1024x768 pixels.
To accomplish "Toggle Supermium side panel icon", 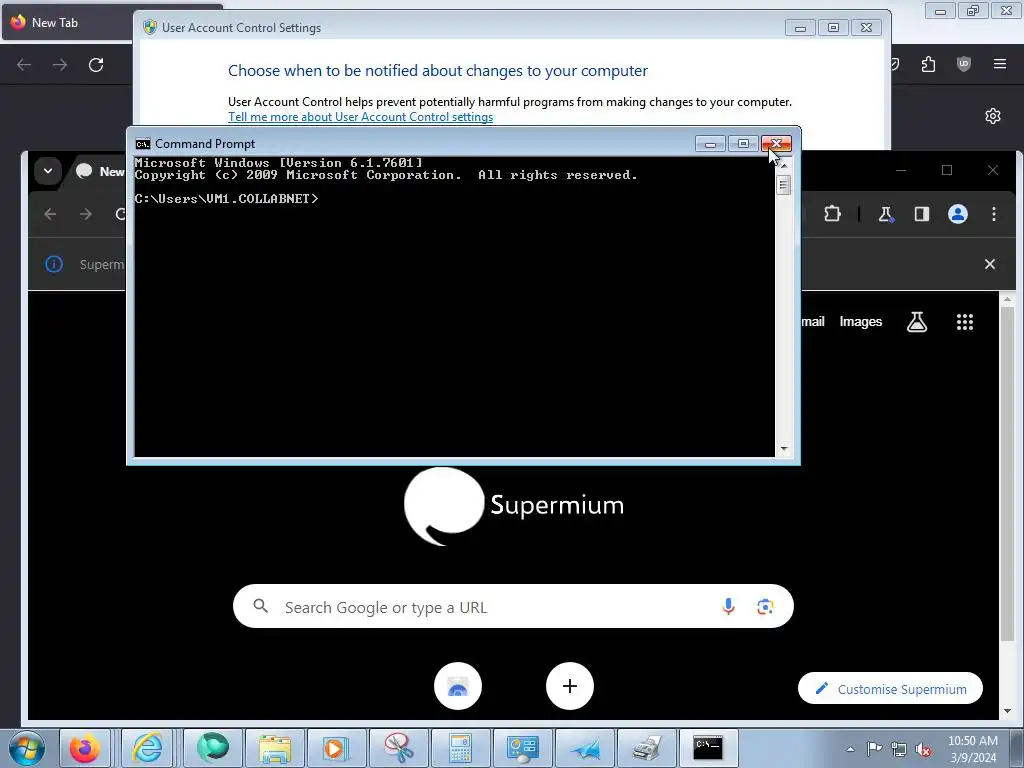I will pos(921,214).
